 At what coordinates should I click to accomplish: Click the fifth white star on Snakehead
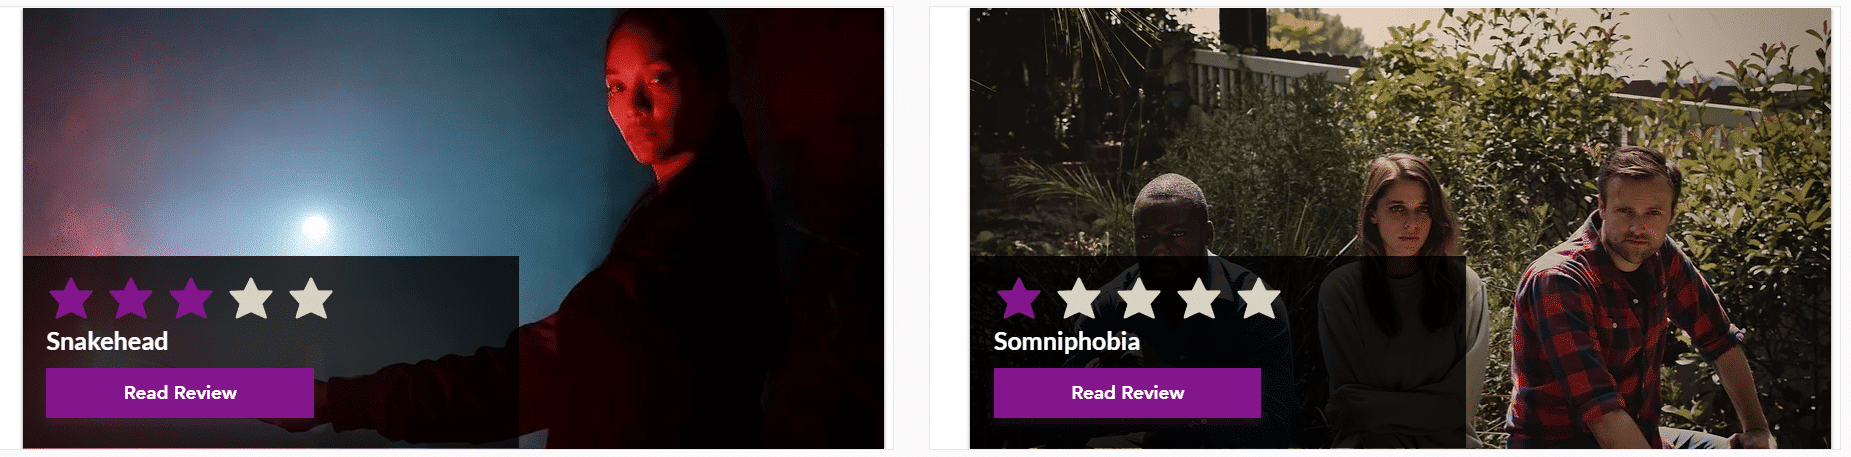(311, 298)
